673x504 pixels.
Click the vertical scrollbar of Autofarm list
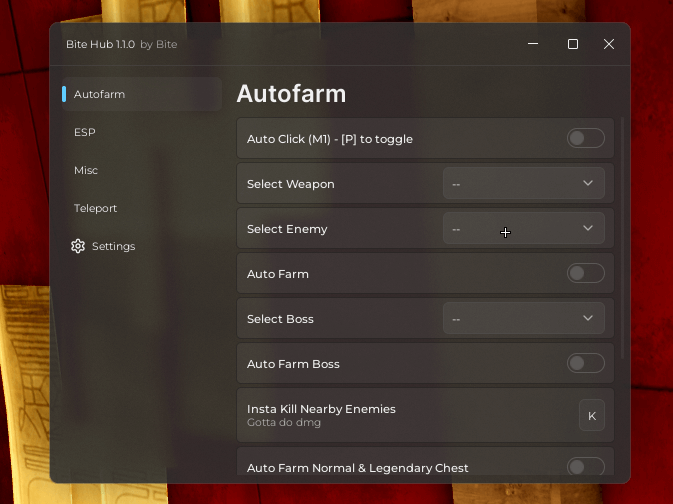point(622,238)
